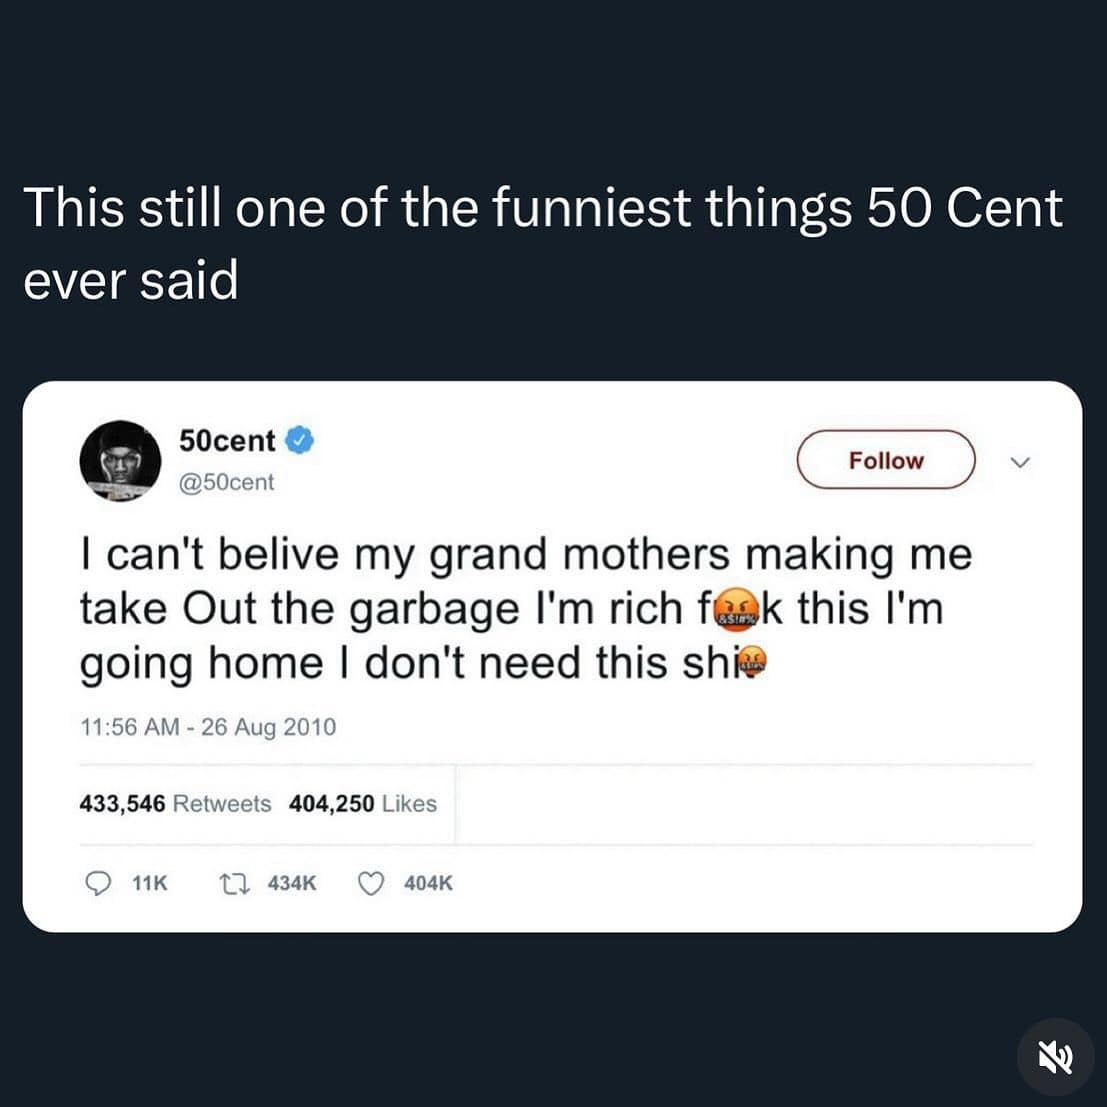Click the 404K like count
This screenshot has height=1107, width=1107.
428,883
